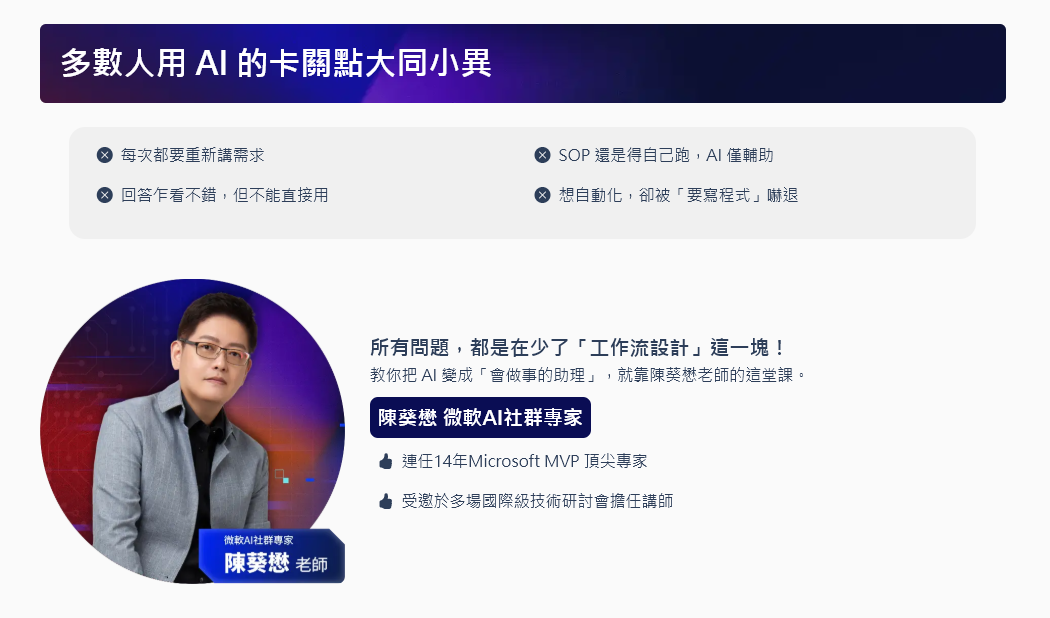Click the text 連任14年Microsoft MVP 頂尖專家
This screenshot has width=1050, height=618.
525,461
